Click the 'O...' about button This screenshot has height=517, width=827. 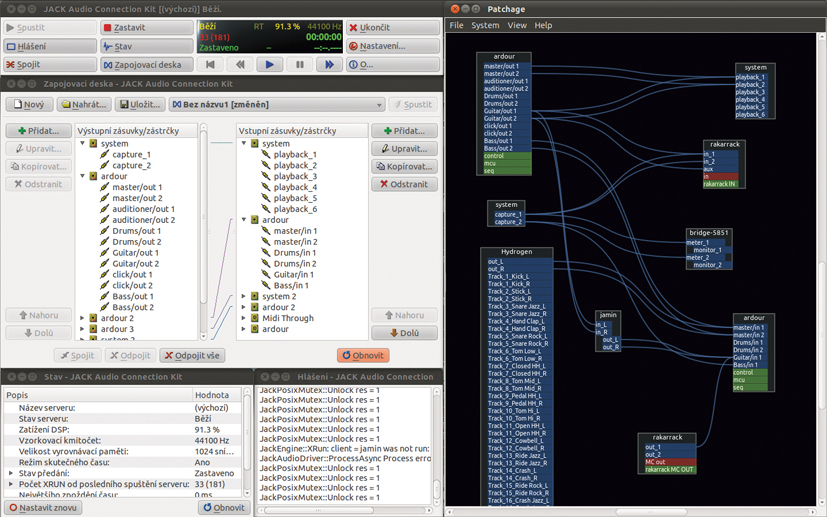coord(393,64)
